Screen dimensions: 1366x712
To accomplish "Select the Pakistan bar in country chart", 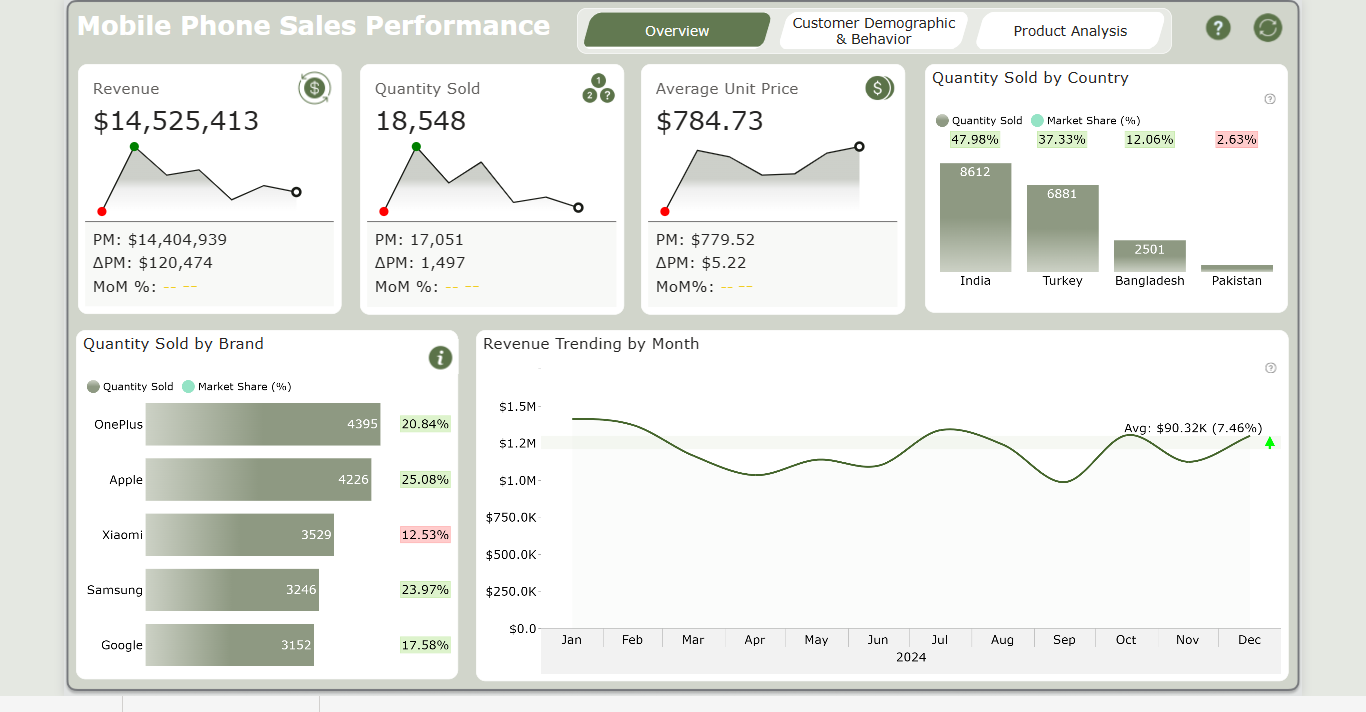I will (1236, 268).
